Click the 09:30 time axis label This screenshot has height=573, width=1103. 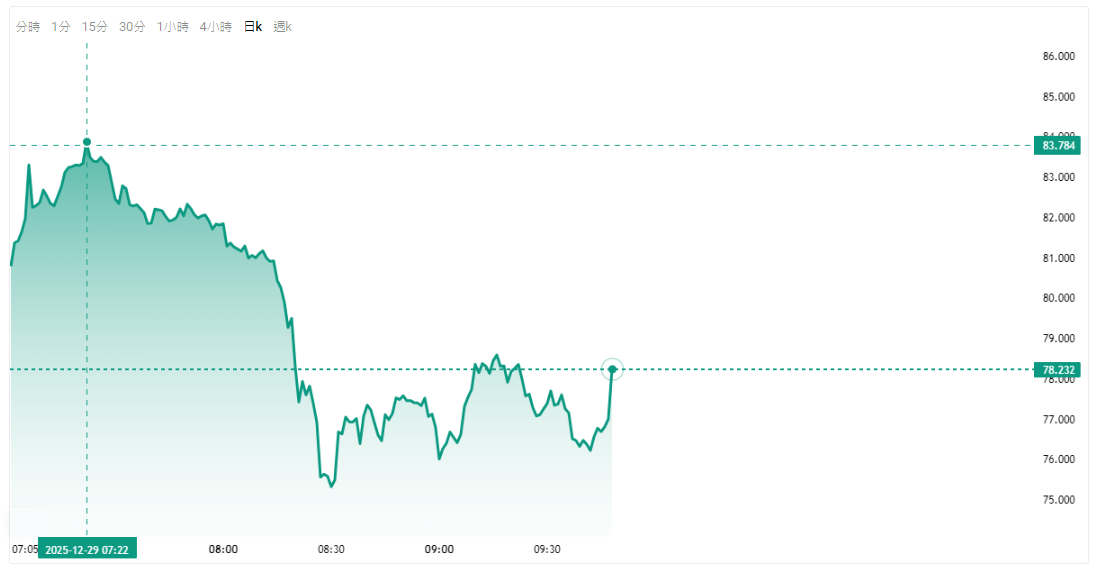coord(547,549)
